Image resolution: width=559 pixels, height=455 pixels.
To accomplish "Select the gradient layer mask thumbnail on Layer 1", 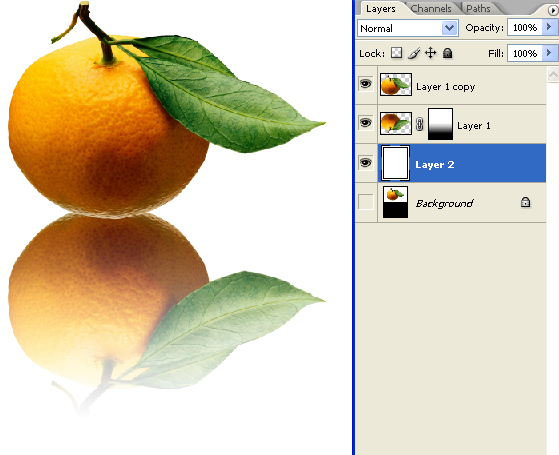I will point(440,124).
